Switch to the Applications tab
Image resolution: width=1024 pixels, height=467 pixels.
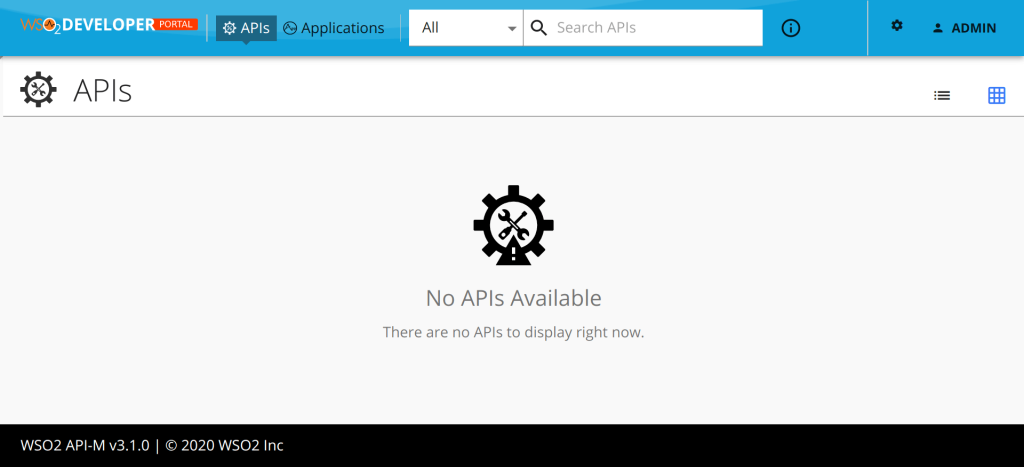(x=333, y=28)
